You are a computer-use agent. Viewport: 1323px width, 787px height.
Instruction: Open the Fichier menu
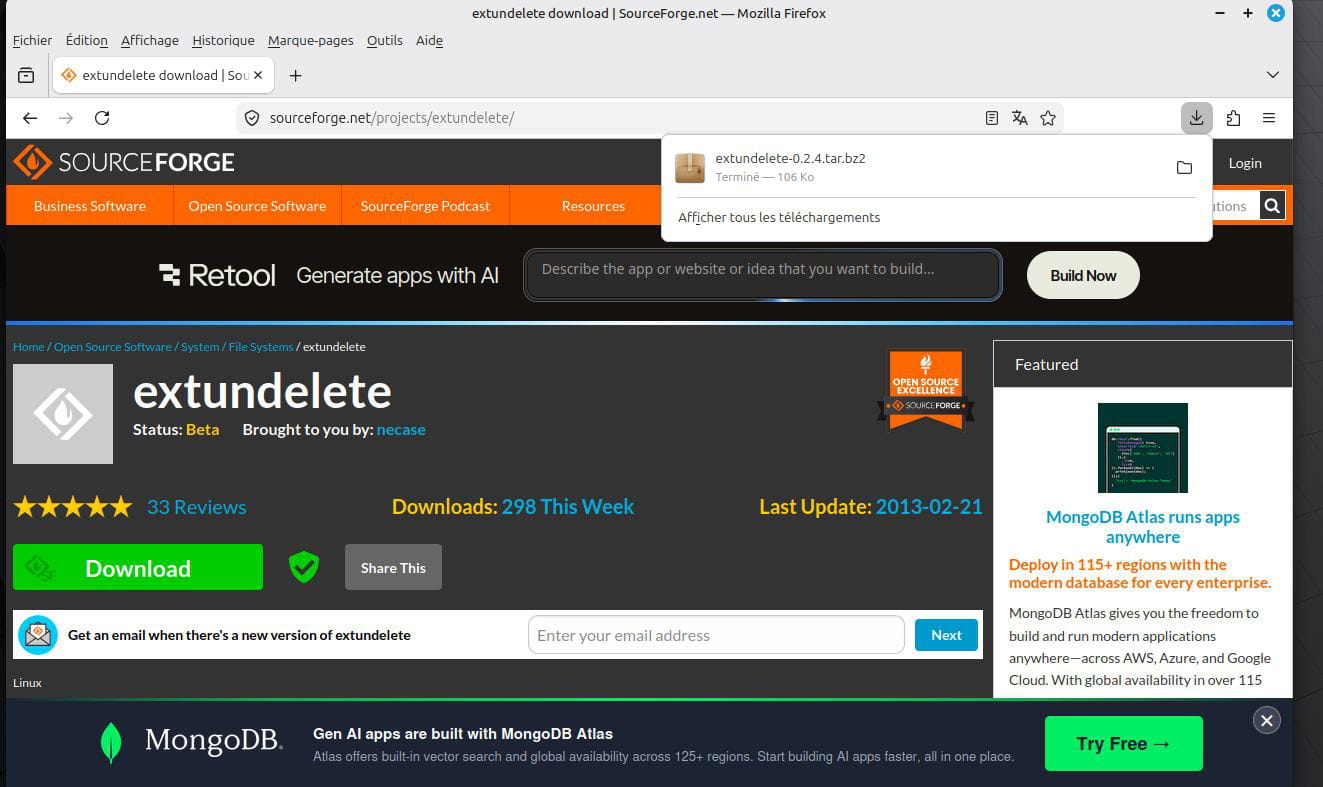[32, 40]
